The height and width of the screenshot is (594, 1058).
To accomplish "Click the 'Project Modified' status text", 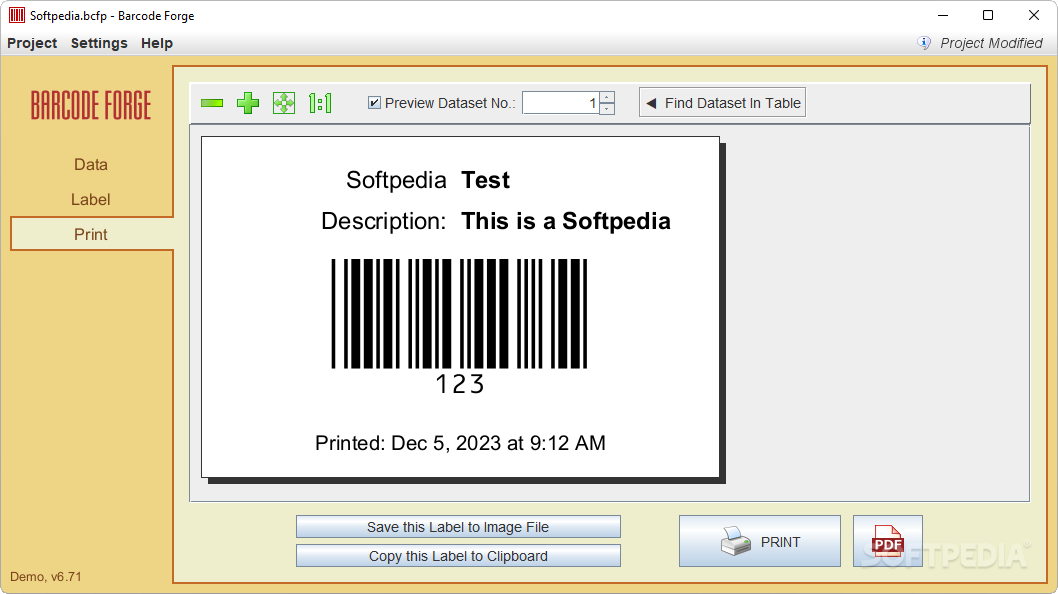I will point(991,43).
